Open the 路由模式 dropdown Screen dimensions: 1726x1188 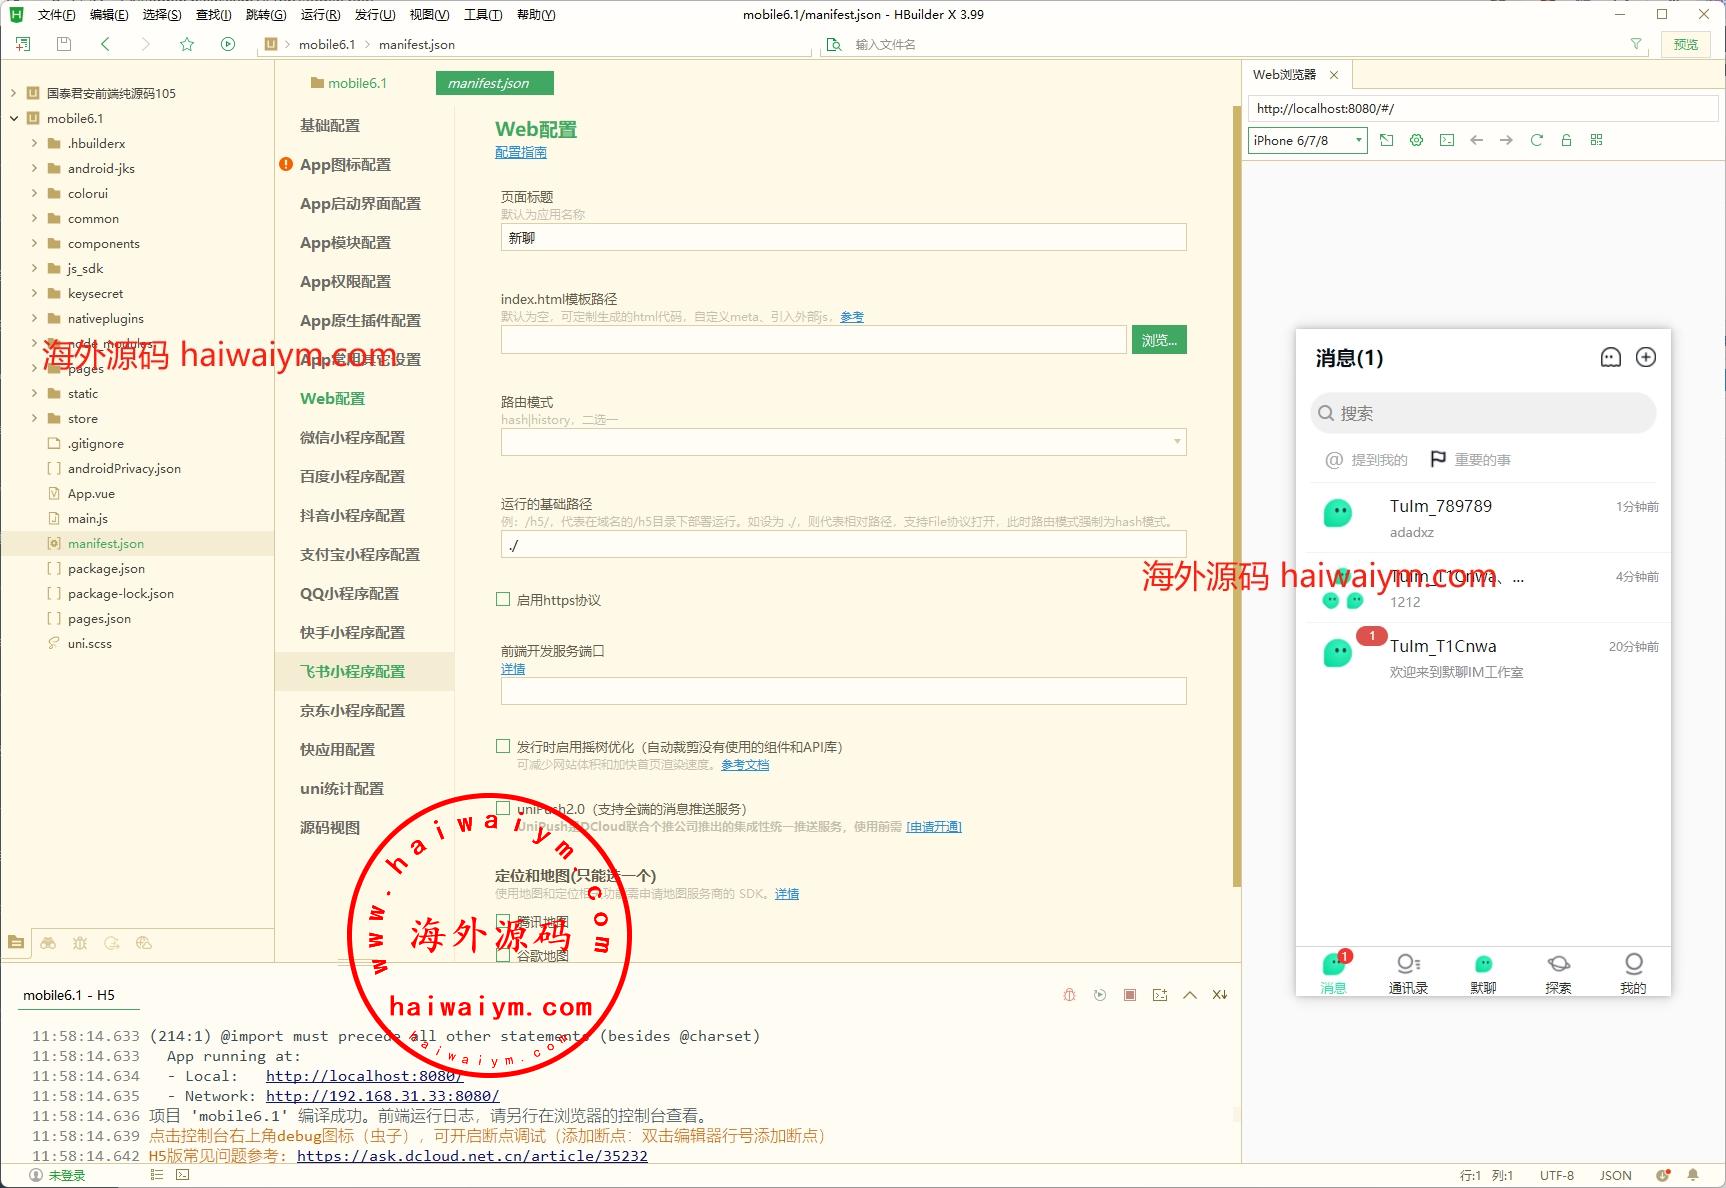(x=843, y=442)
